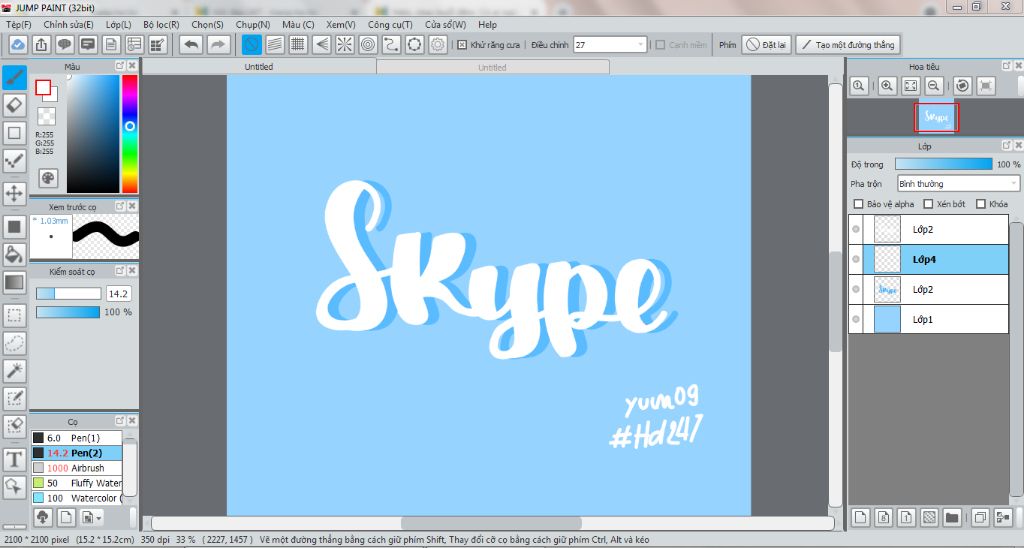
Task: Select the Eraser tool
Action: (14, 105)
